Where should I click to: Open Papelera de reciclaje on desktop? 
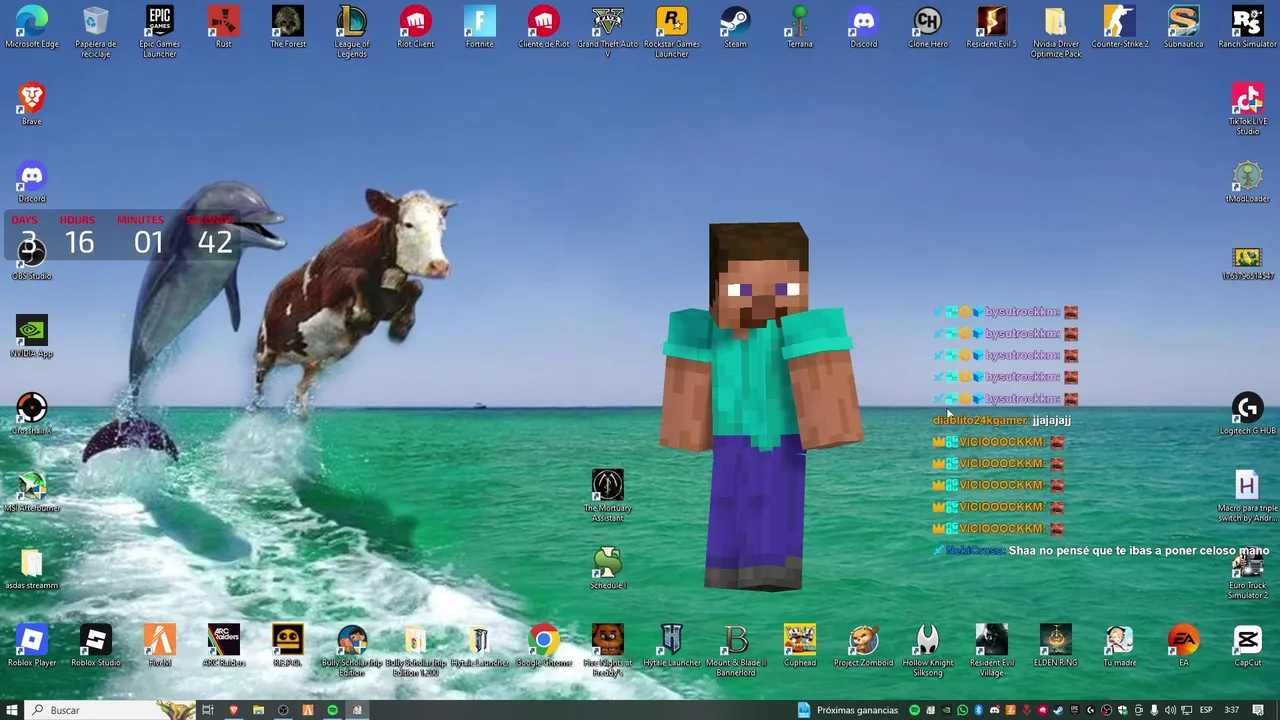coord(96,32)
